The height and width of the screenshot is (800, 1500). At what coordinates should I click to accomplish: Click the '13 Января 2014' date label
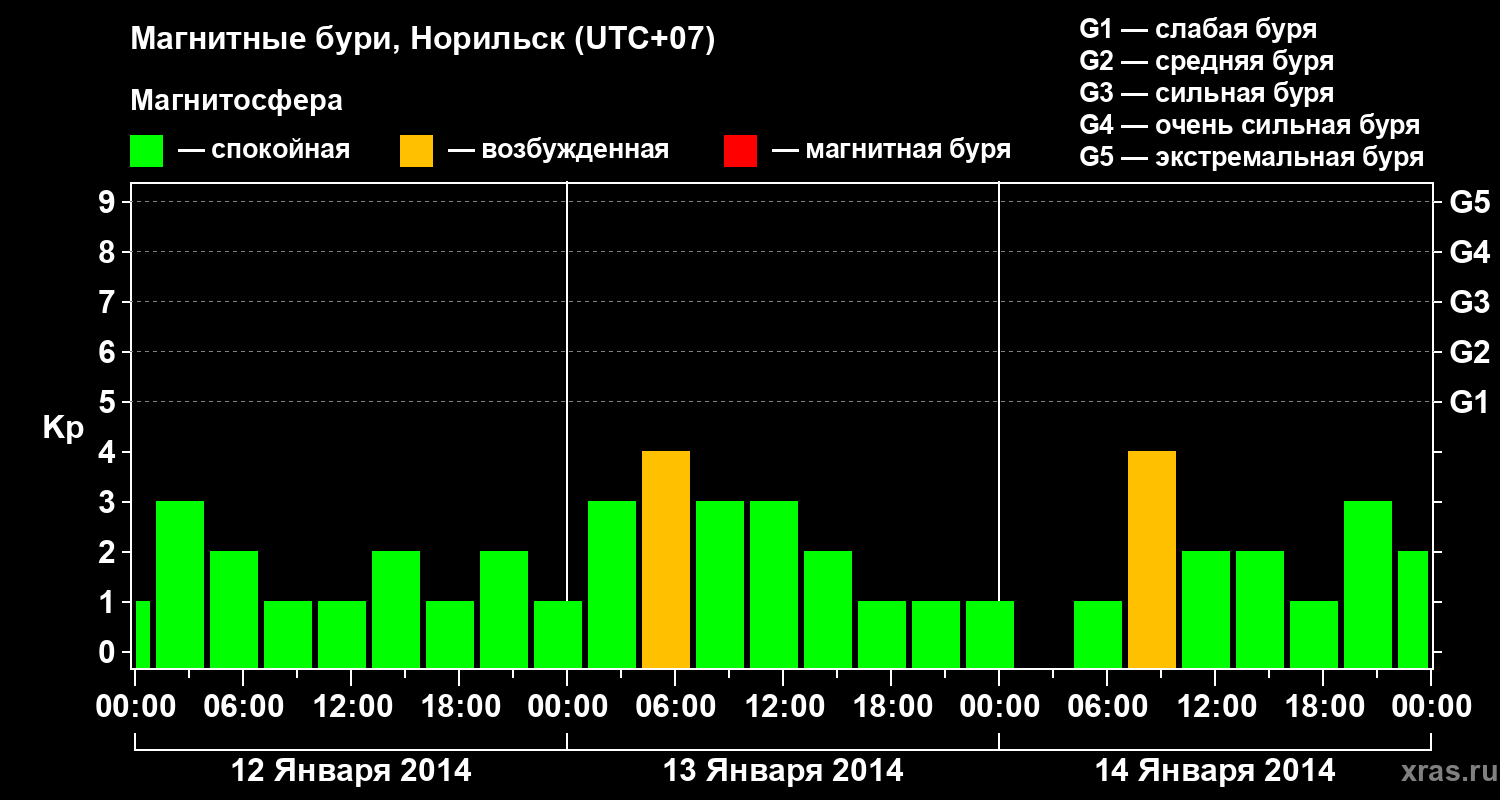point(783,771)
